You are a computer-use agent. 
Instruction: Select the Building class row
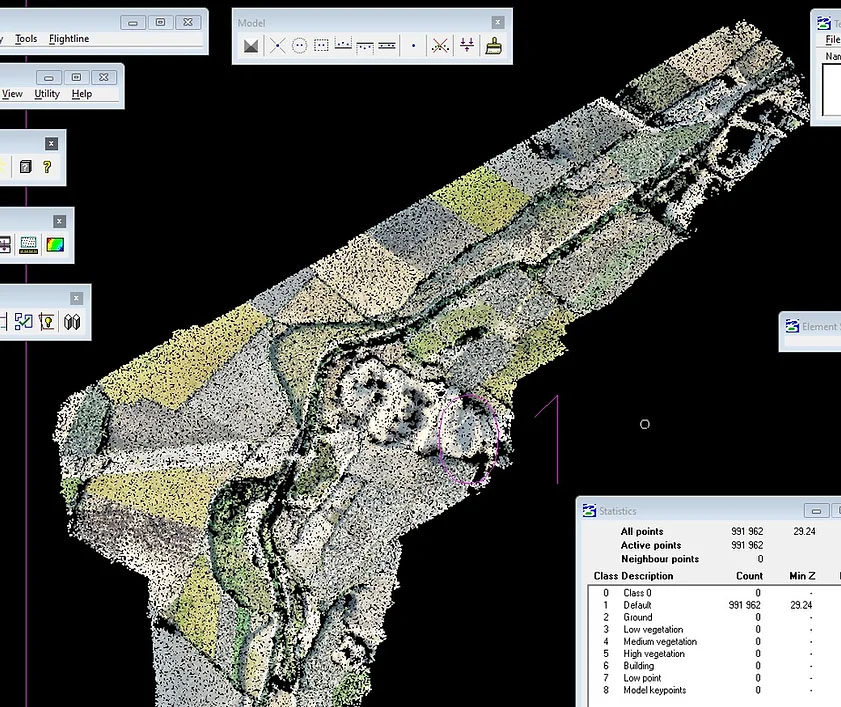[638, 665]
